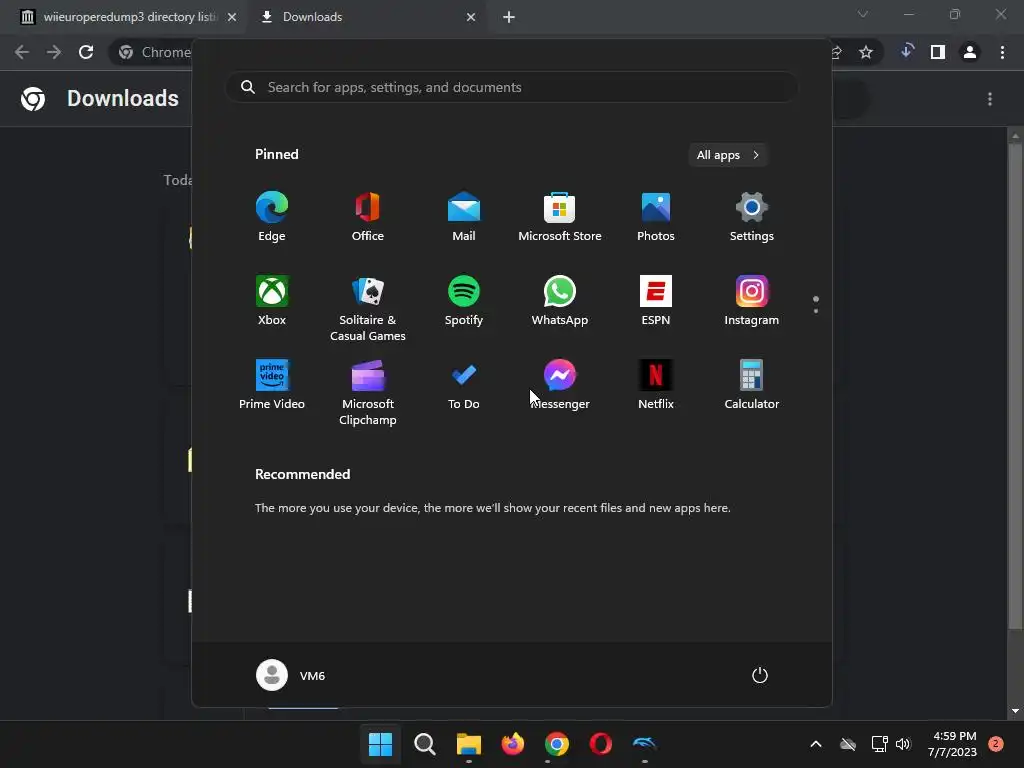The height and width of the screenshot is (768, 1024).
Task: Open the Calculator app
Action: coord(752,384)
